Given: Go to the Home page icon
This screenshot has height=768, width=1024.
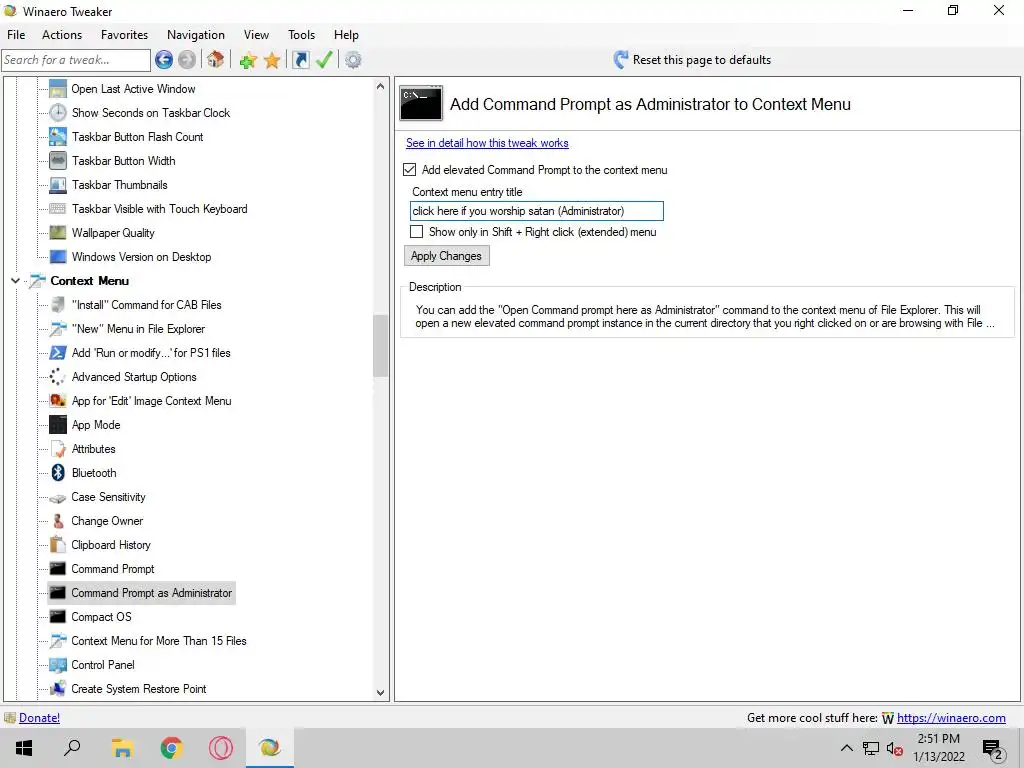Looking at the screenshot, I should [216, 60].
